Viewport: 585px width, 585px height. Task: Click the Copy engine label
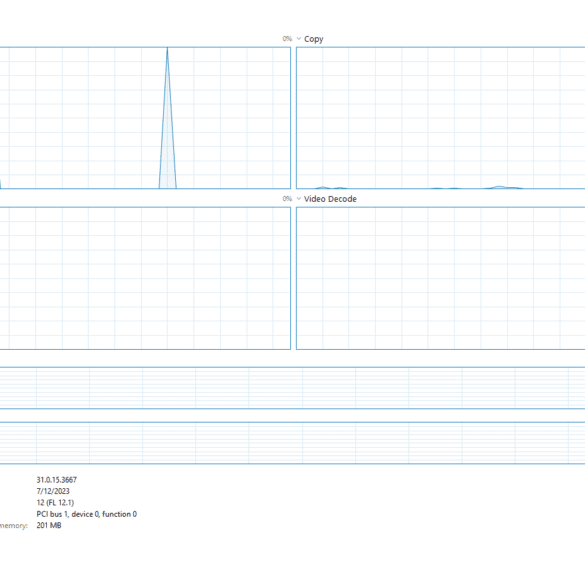coord(313,39)
